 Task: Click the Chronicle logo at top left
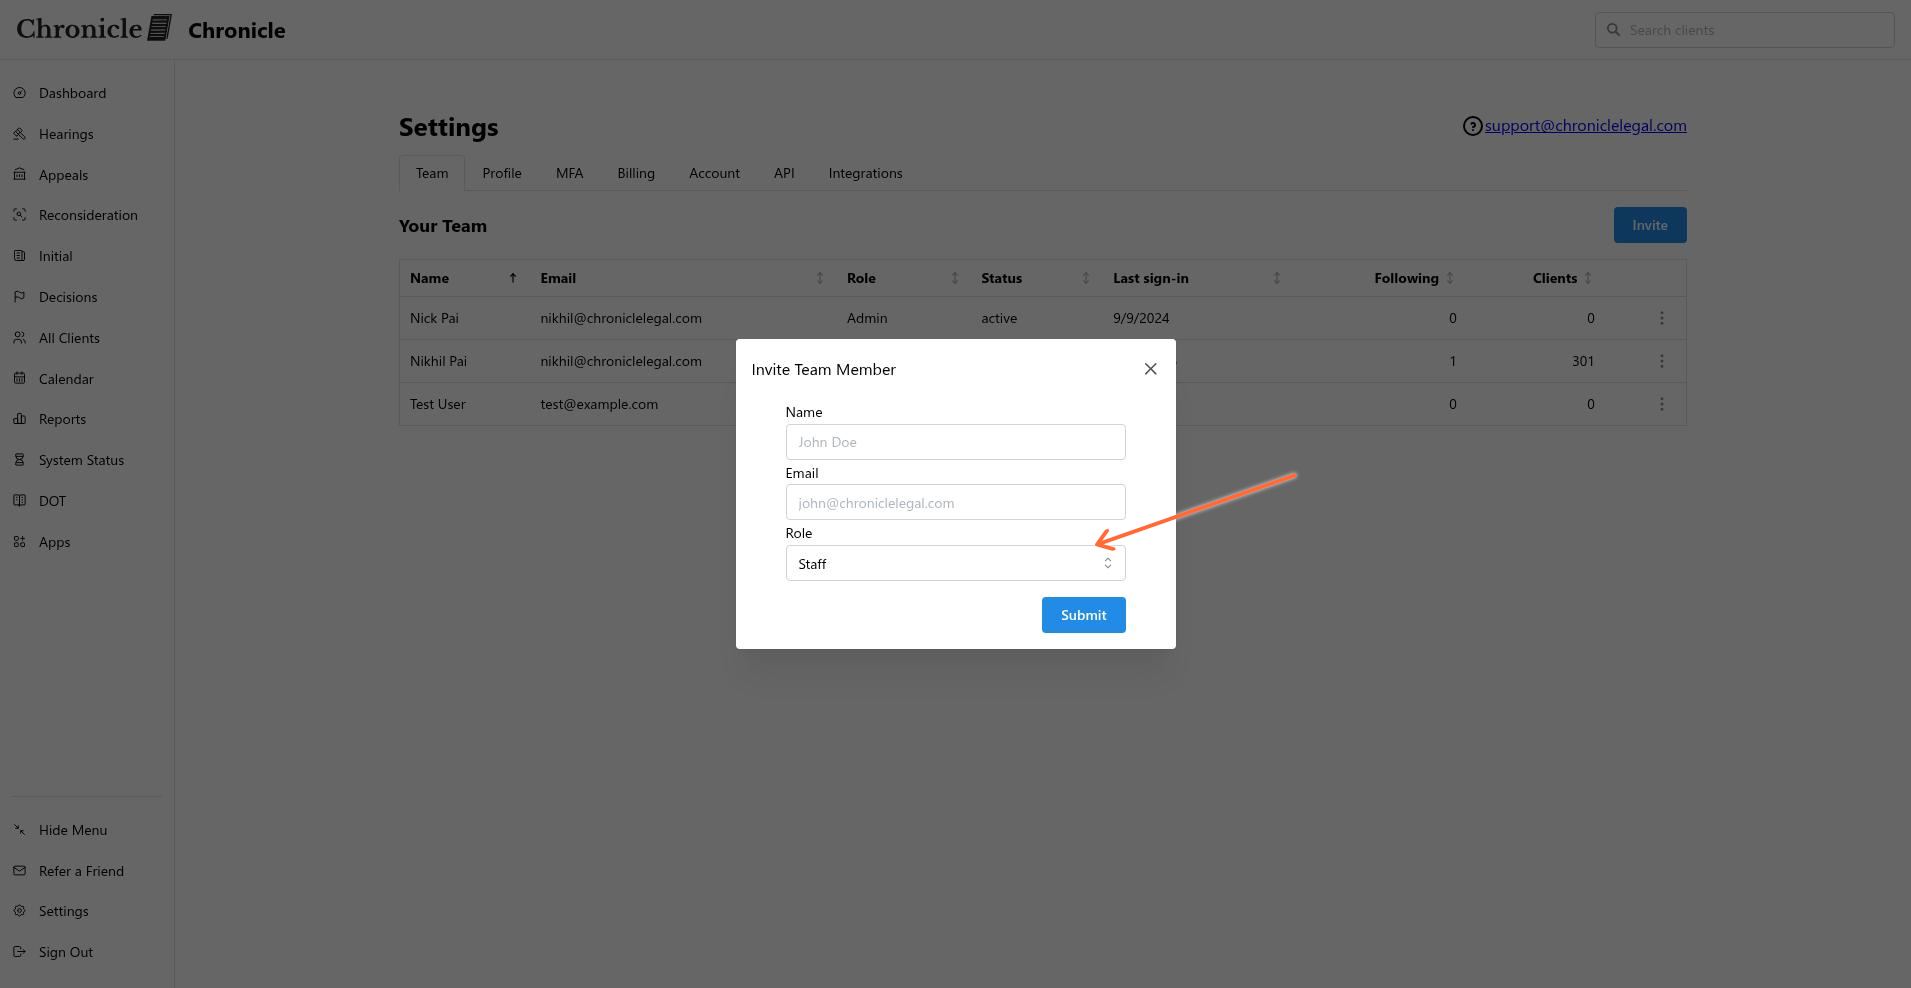94,28
